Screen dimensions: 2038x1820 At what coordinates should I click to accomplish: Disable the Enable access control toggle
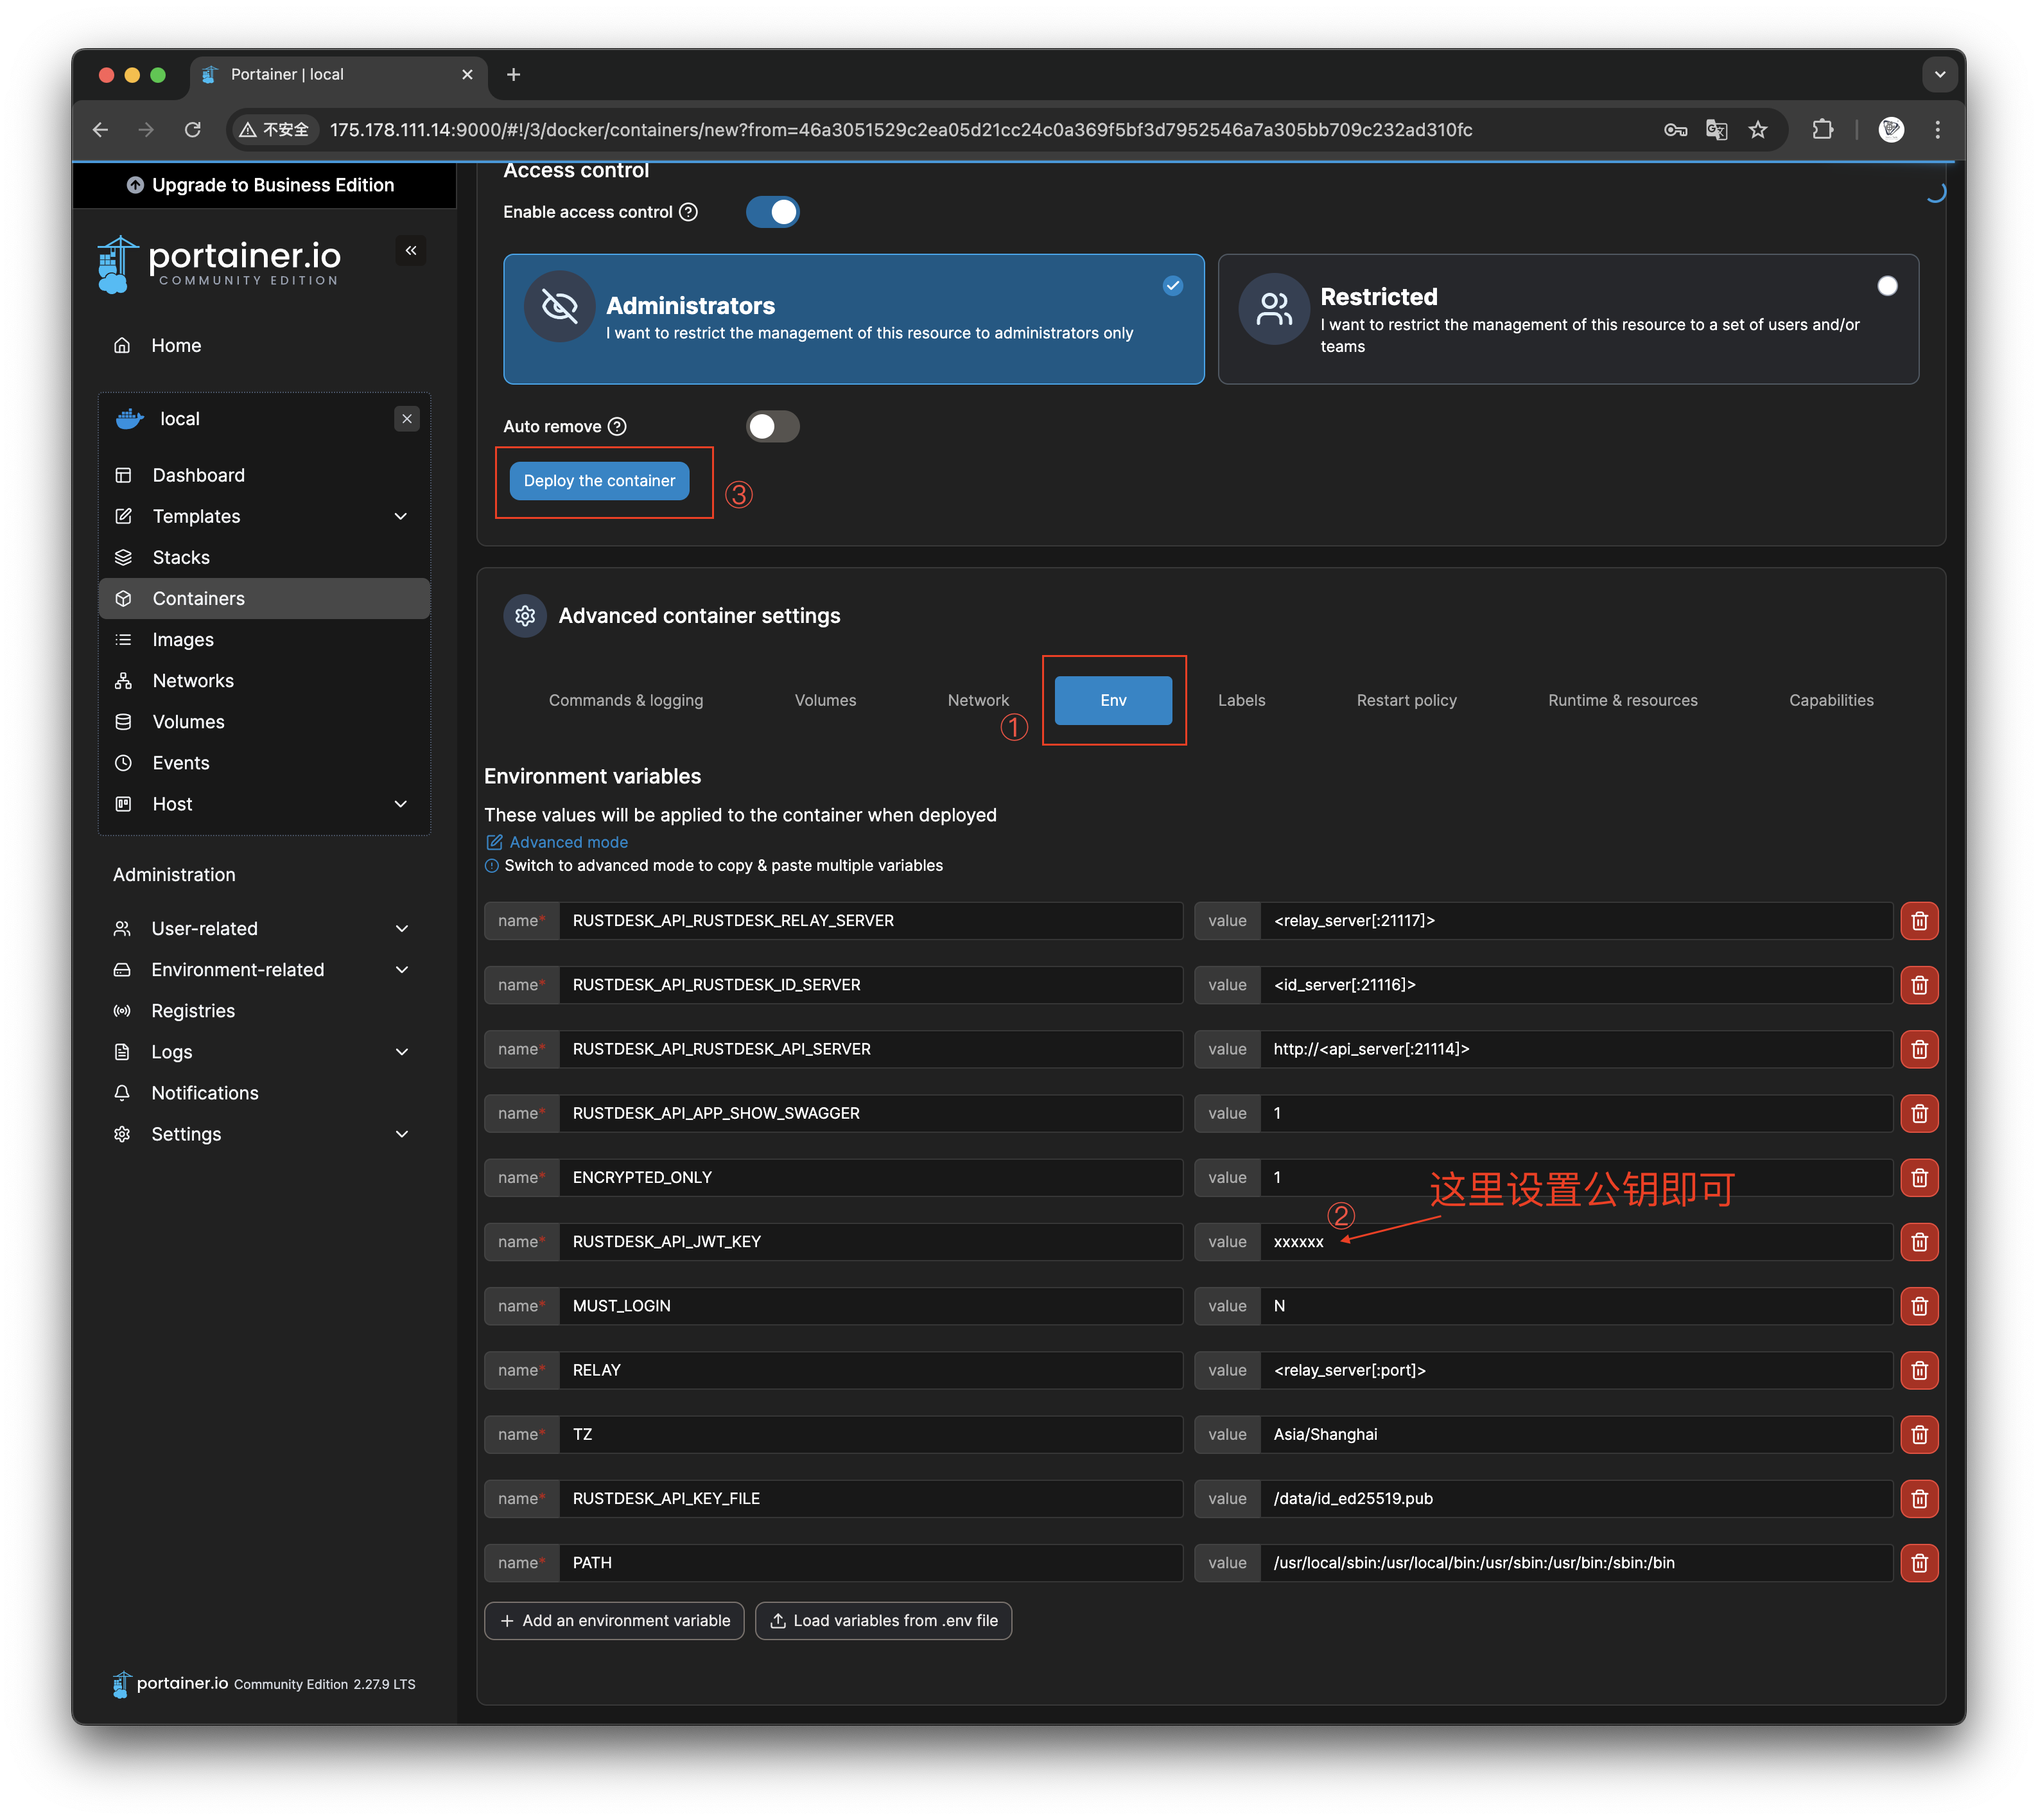[773, 212]
